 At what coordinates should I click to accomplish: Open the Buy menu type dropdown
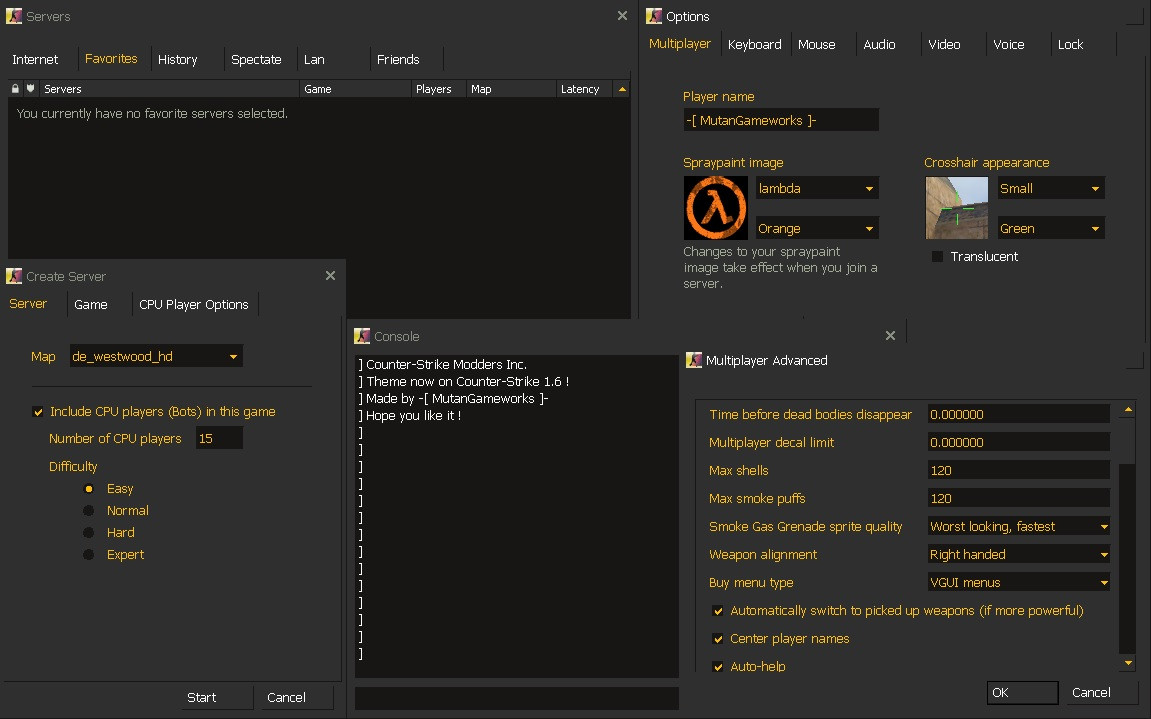[x=1103, y=582]
